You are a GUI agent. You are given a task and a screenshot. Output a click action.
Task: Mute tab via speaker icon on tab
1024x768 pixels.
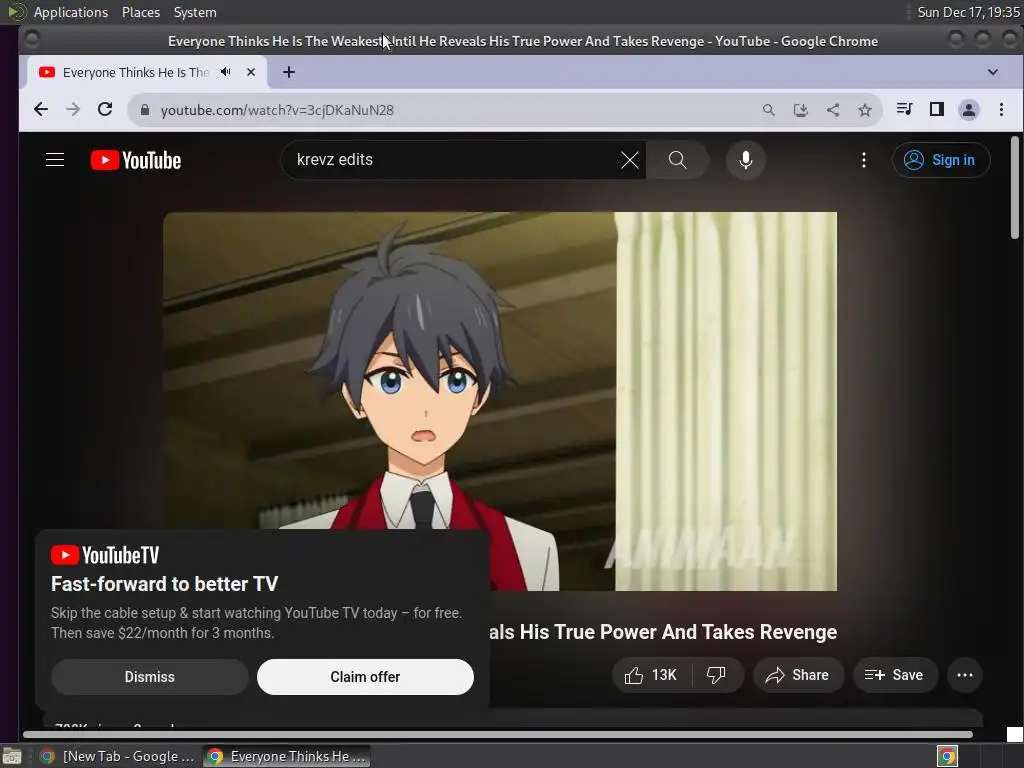click(x=226, y=72)
